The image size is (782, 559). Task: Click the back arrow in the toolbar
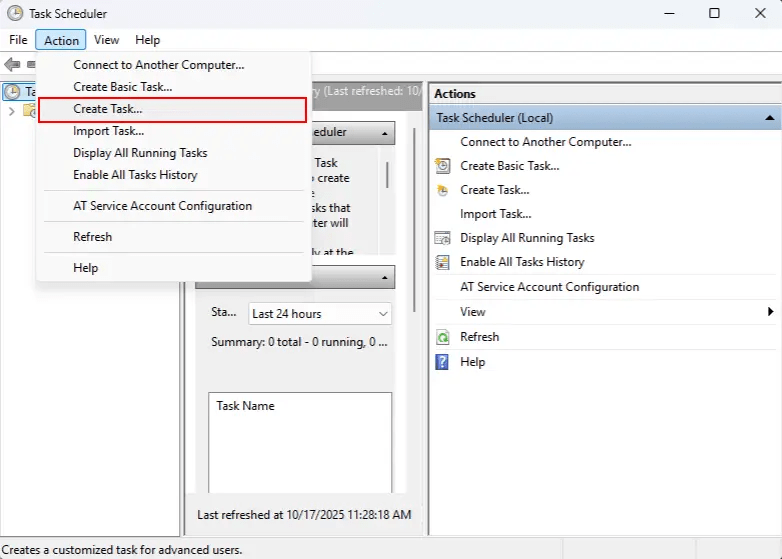click(x=12, y=64)
